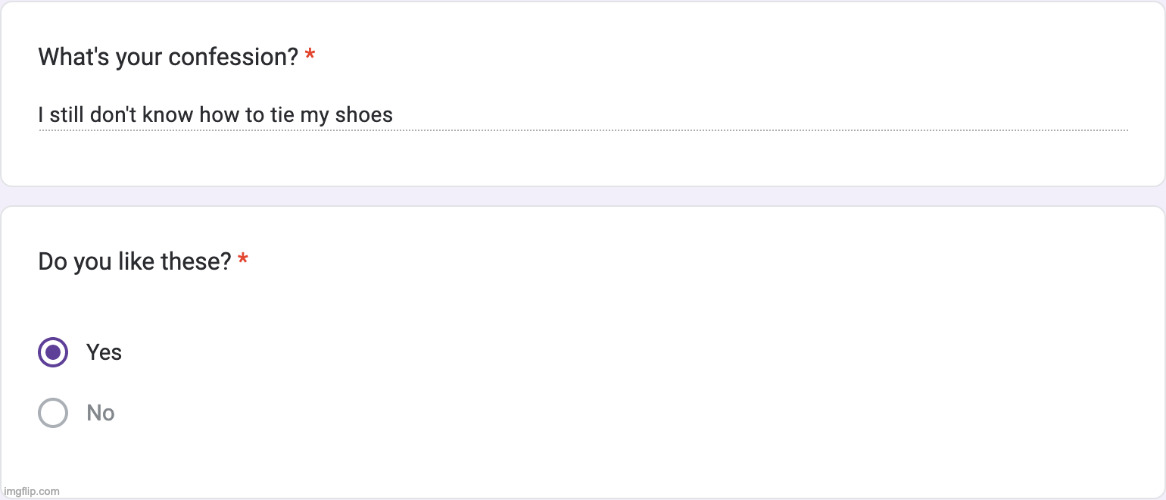Image resolution: width=1166 pixels, height=500 pixels.
Task: Select the "Yes" radio button
Action: pyautogui.click(x=53, y=352)
